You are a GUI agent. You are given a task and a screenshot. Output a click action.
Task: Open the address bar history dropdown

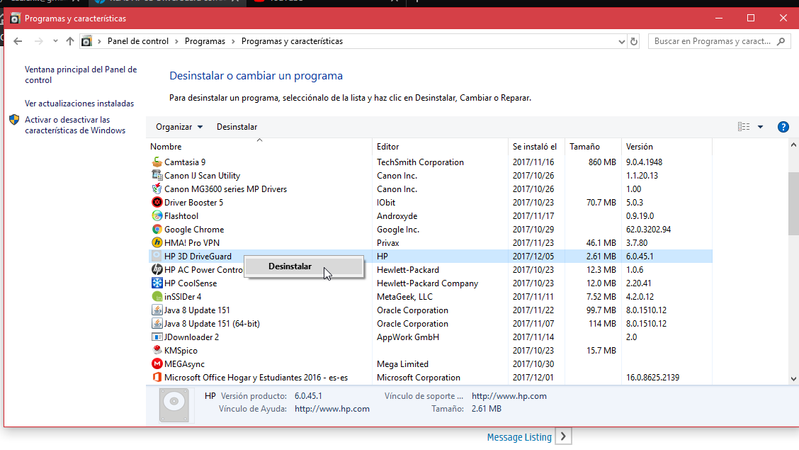point(619,42)
